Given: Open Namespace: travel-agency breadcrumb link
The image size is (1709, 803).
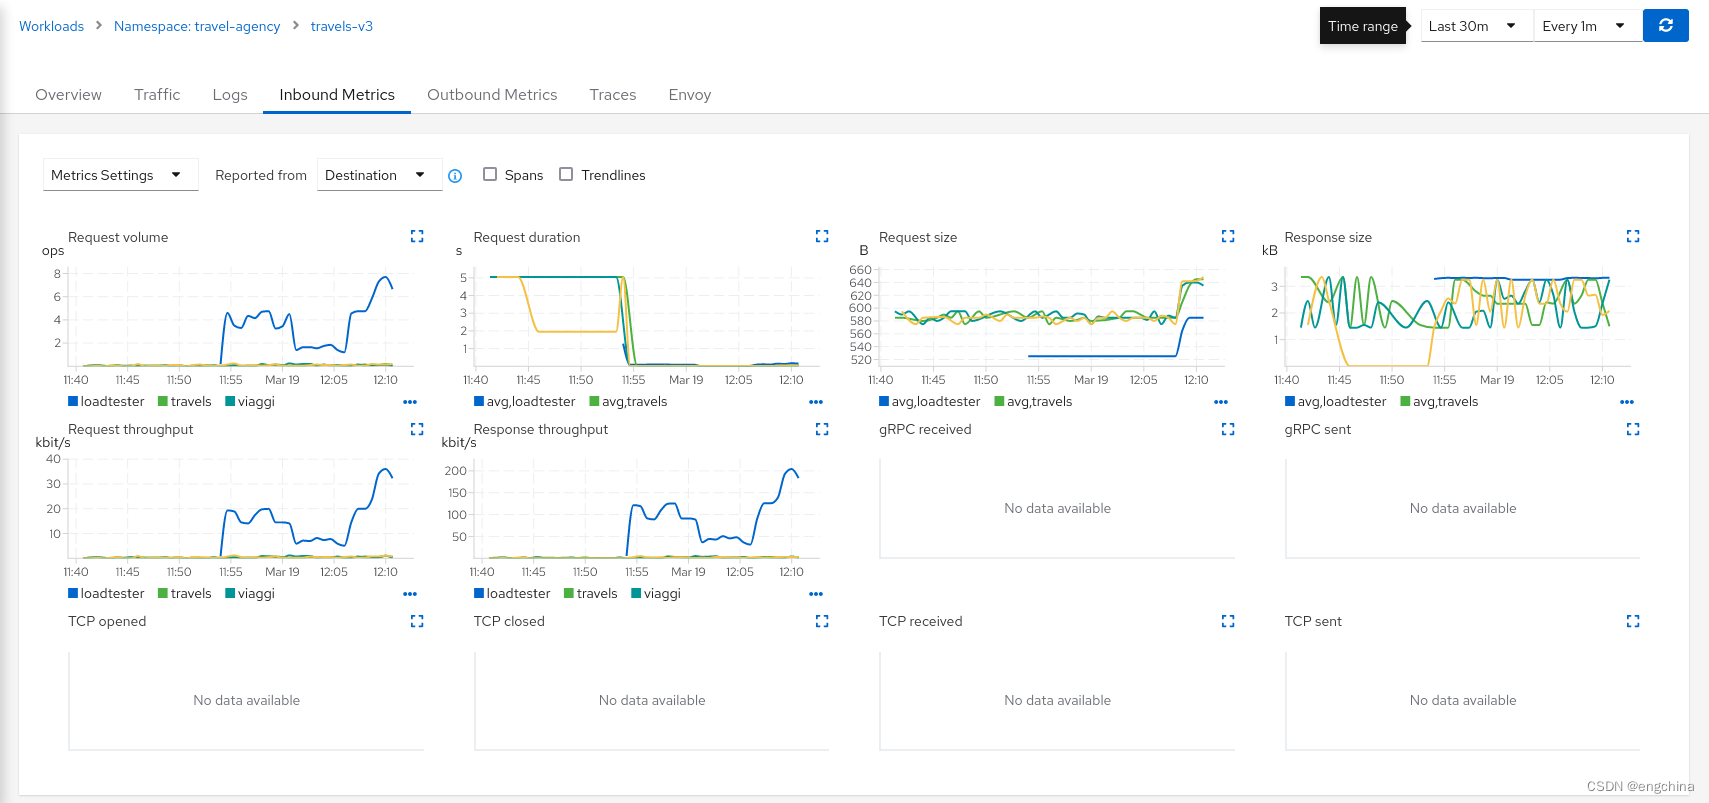Looking at the screenshot, I should point(197,26).
